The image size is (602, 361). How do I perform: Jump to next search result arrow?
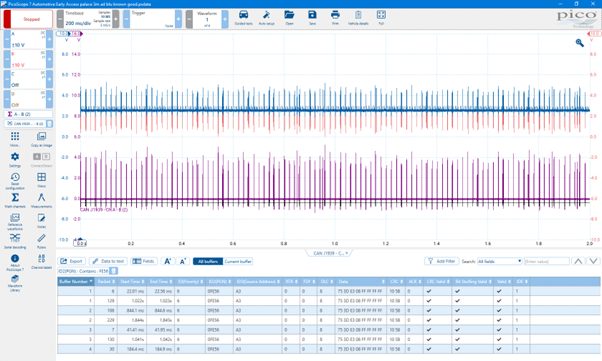click(x=593, y=261)
